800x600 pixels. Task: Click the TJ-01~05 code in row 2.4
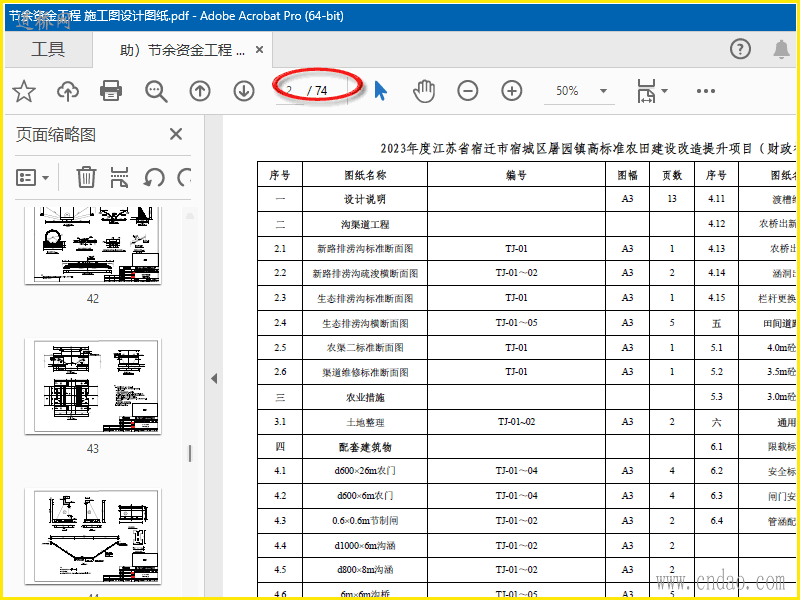[x=516, y=322]
